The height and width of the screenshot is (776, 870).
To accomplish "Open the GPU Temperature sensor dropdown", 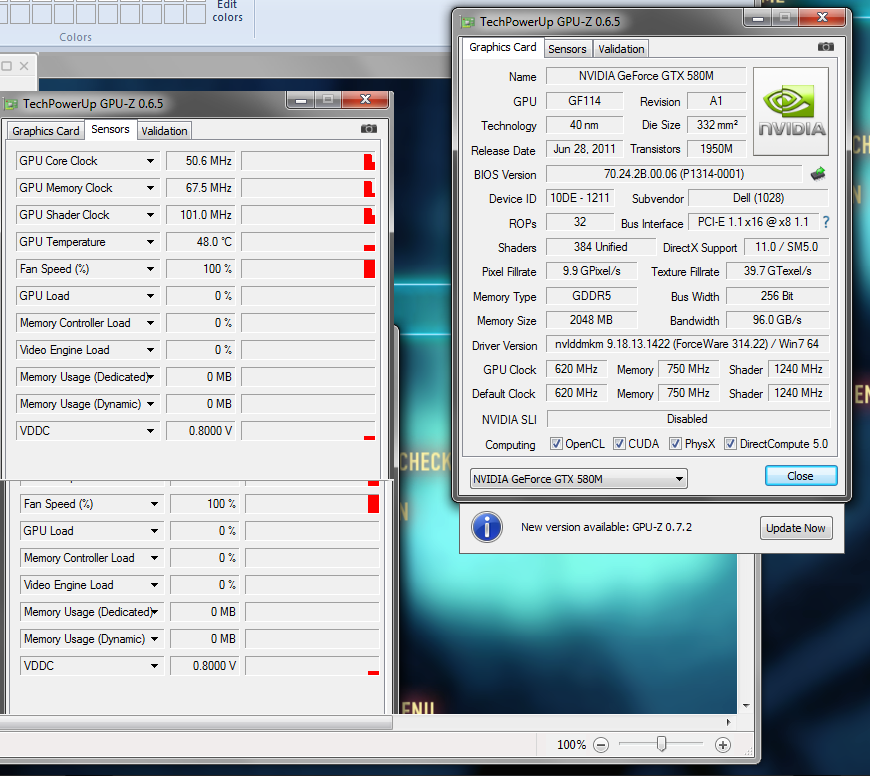I will pyautogui.click(x=150, y=242).
